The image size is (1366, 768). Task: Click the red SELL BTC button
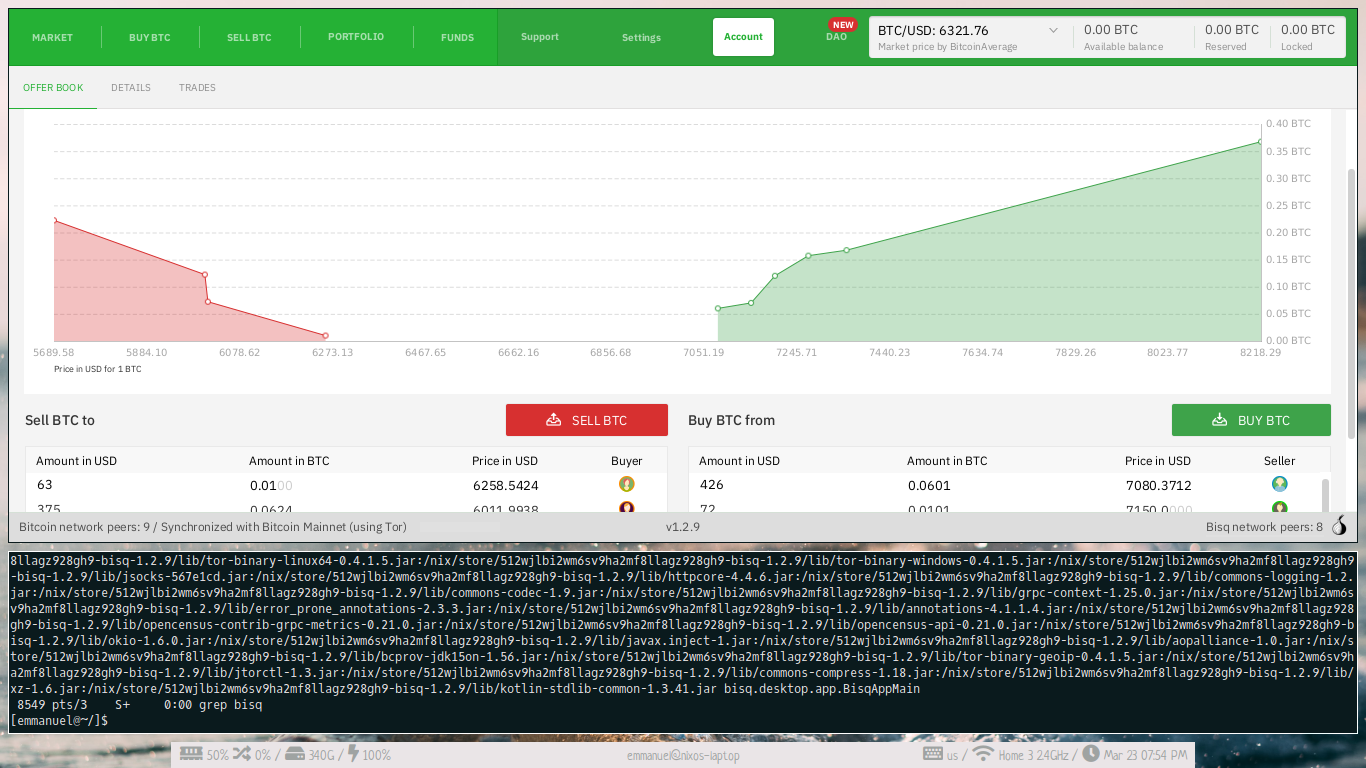[x=587, y=420]
